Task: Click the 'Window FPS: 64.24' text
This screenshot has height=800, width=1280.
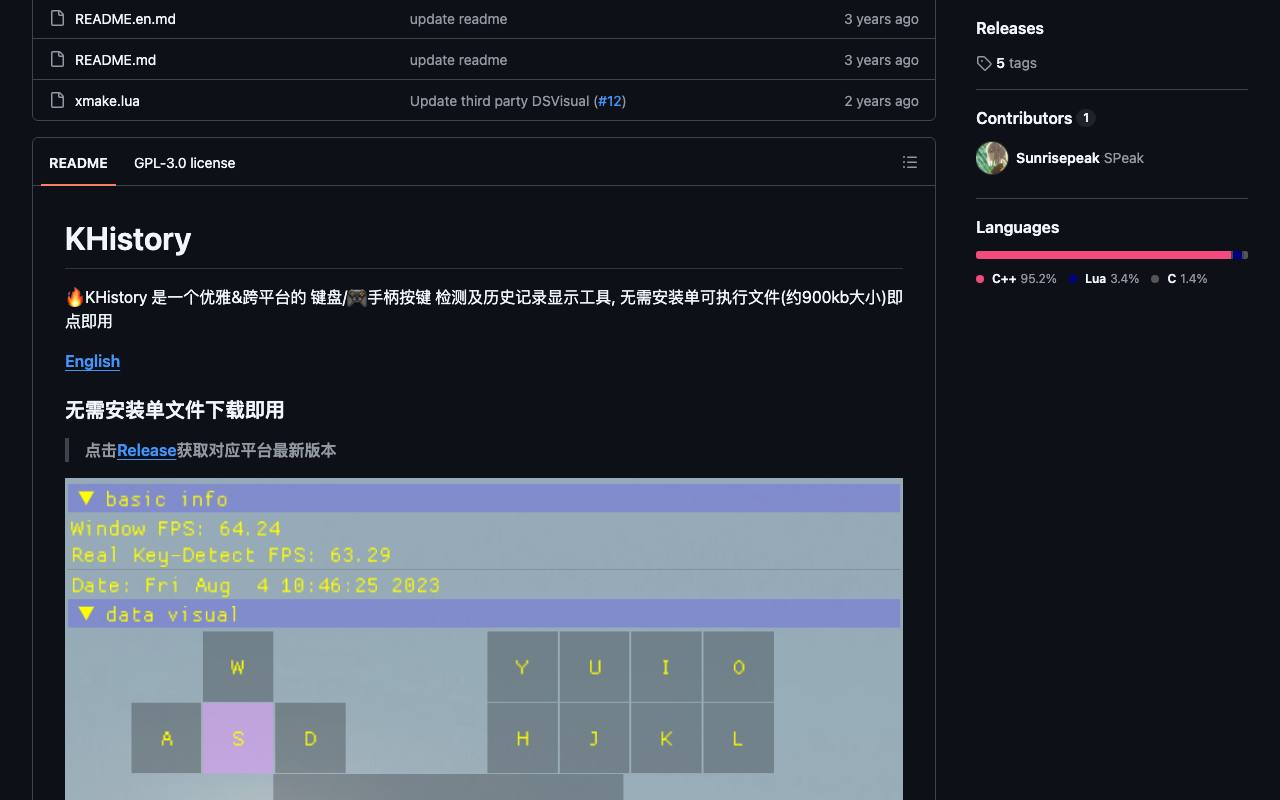Action: pos(176,528)
